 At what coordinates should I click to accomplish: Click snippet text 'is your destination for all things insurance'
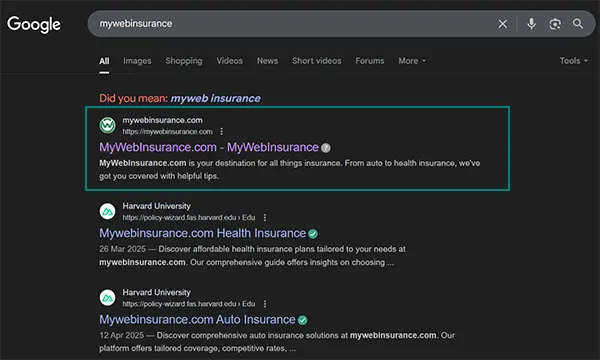tap(264, 163)
